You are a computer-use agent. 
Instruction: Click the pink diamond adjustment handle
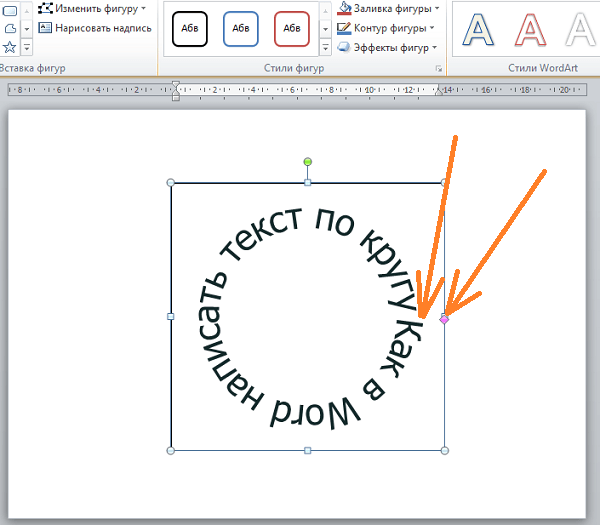pyautogui.click(x=444, y=319)
